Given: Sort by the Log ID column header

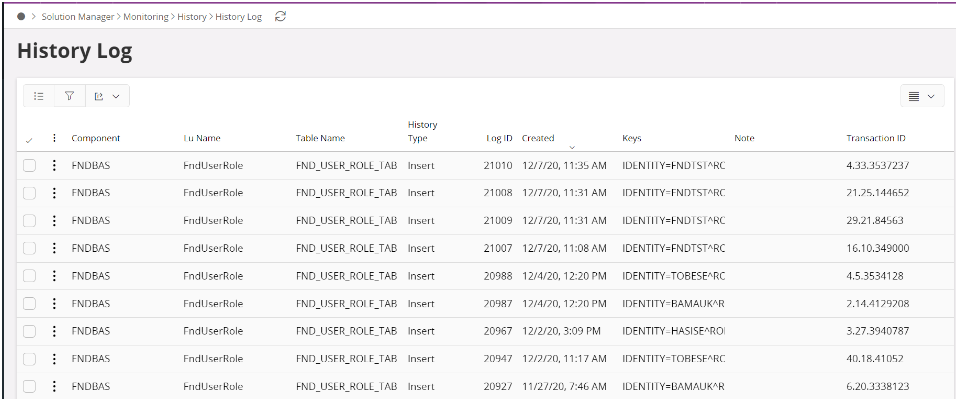Looking at the screenshot, I should click(x=499, y=138).
